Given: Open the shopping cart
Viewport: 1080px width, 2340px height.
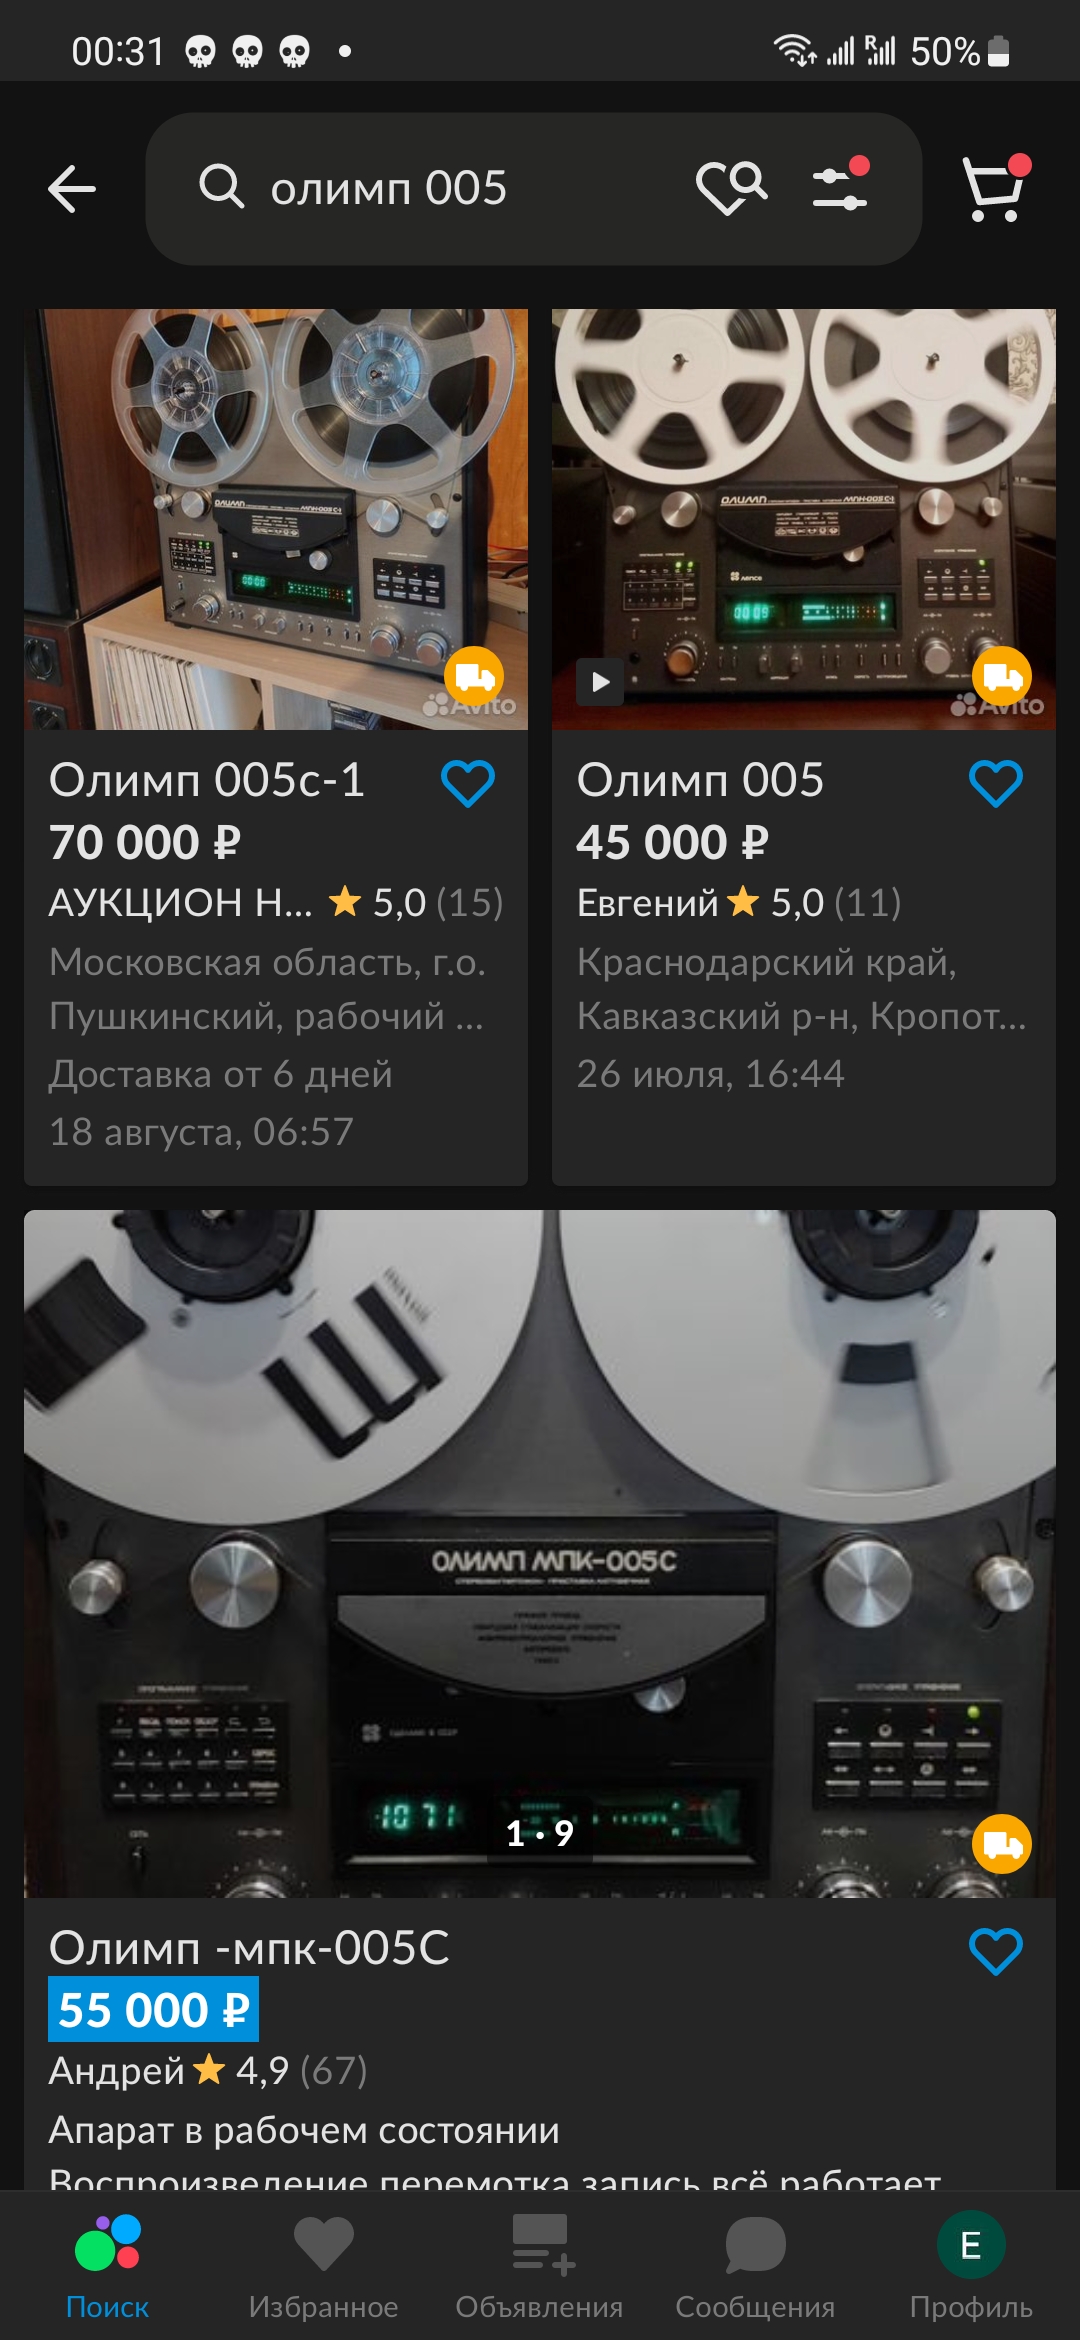Looking at the screenshot, I should click(x=995, y=187).
